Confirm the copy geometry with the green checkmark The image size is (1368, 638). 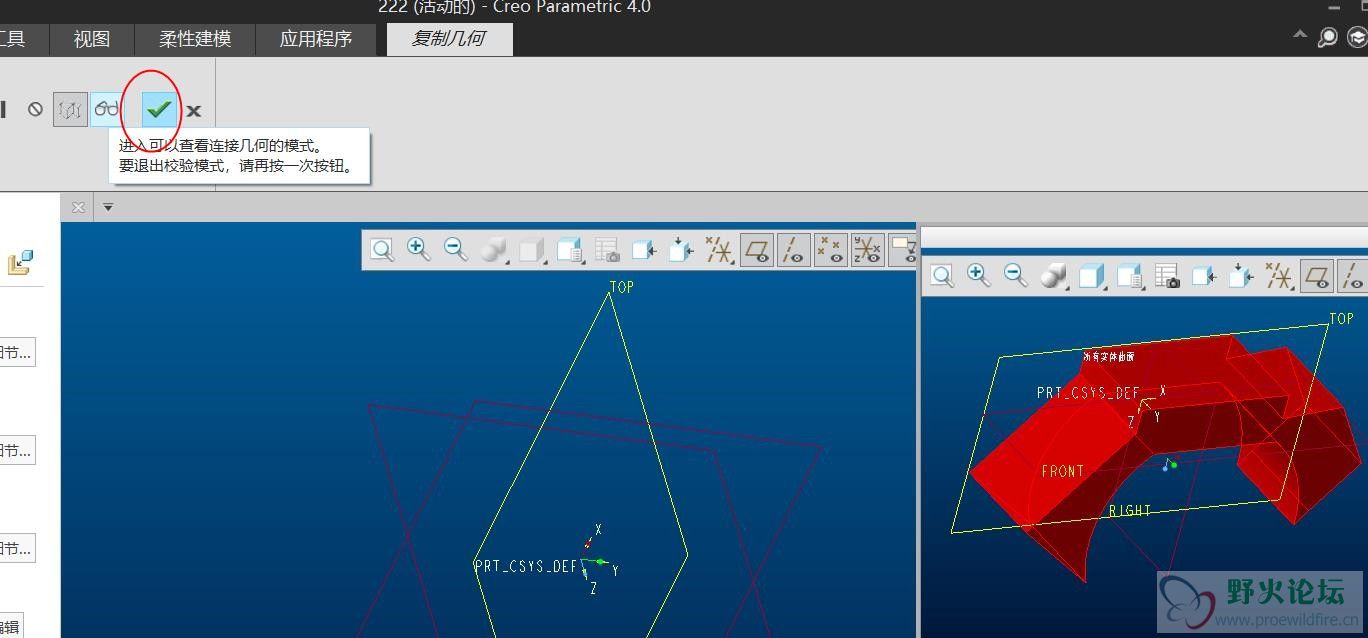(x=158, y=109)
